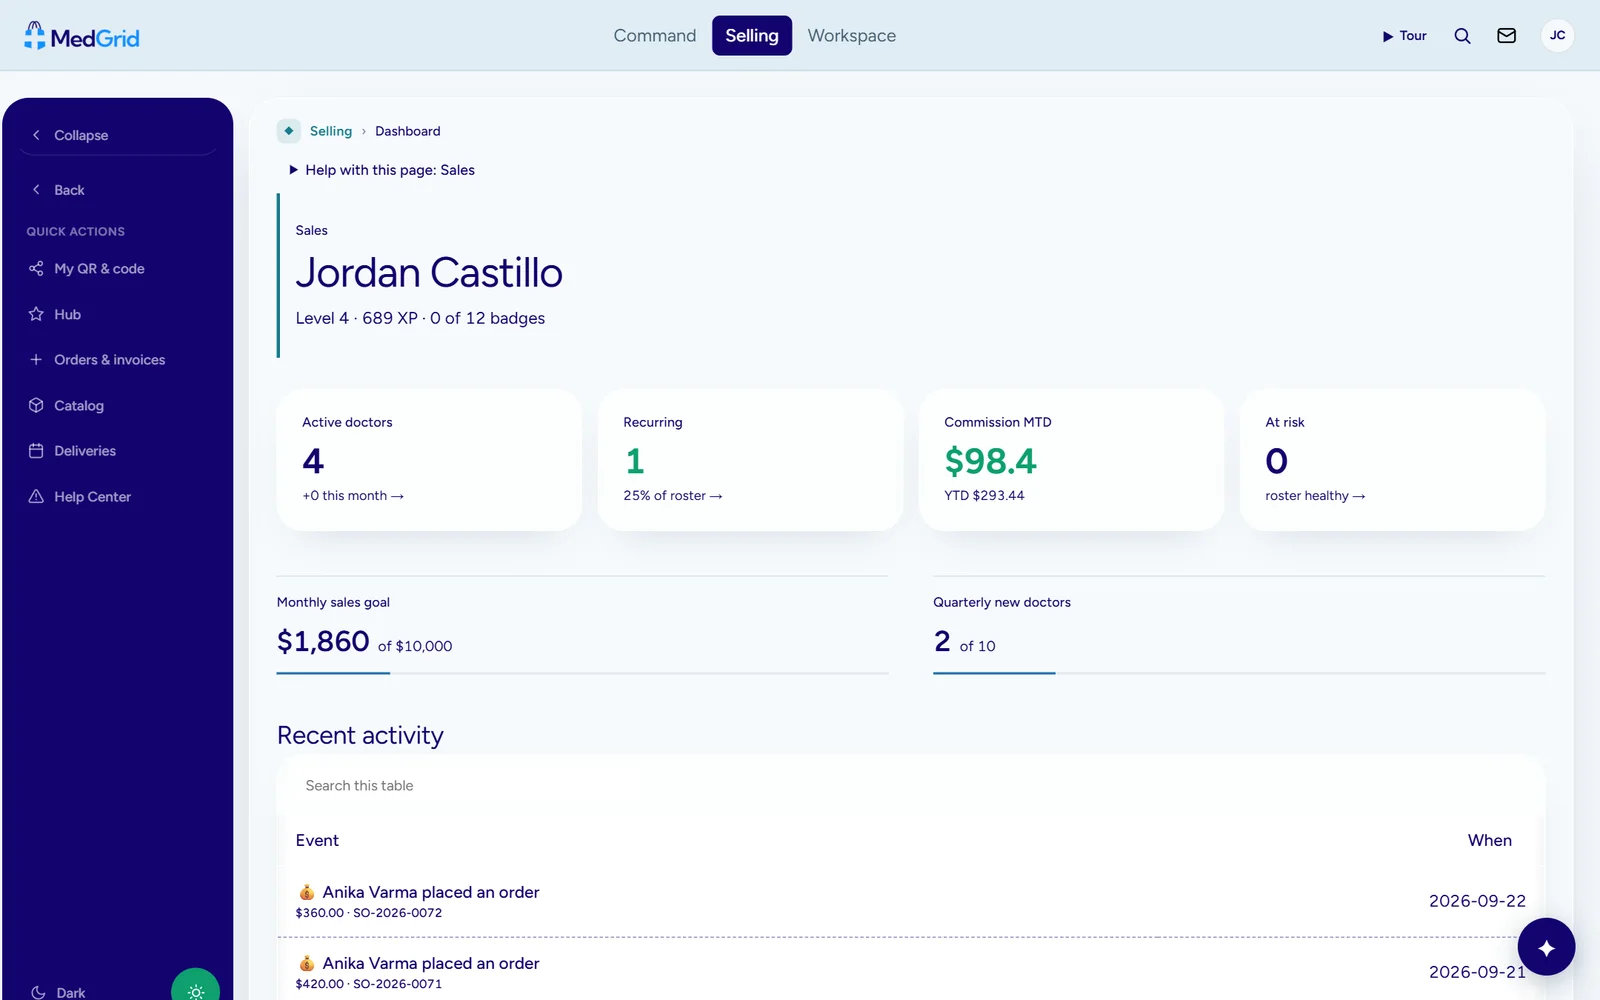The height and width of the screenshot is (1000, 1600).
Task: Click the Dark mode moon icon
Action: 38,992
